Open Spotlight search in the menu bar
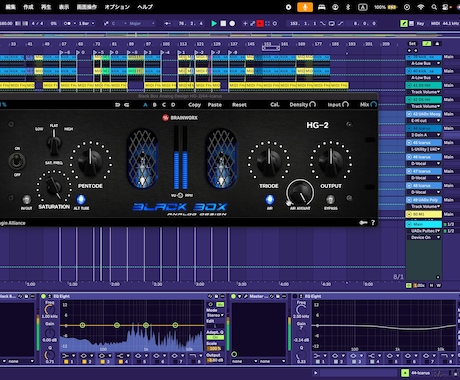 tap(434, 7)
